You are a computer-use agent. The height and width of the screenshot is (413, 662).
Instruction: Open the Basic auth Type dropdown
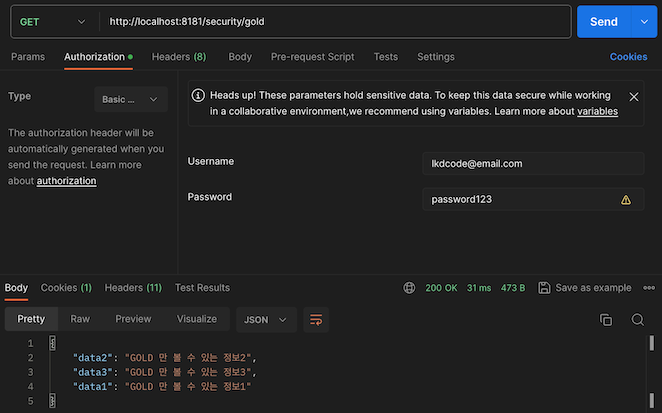tap(131, 100)
